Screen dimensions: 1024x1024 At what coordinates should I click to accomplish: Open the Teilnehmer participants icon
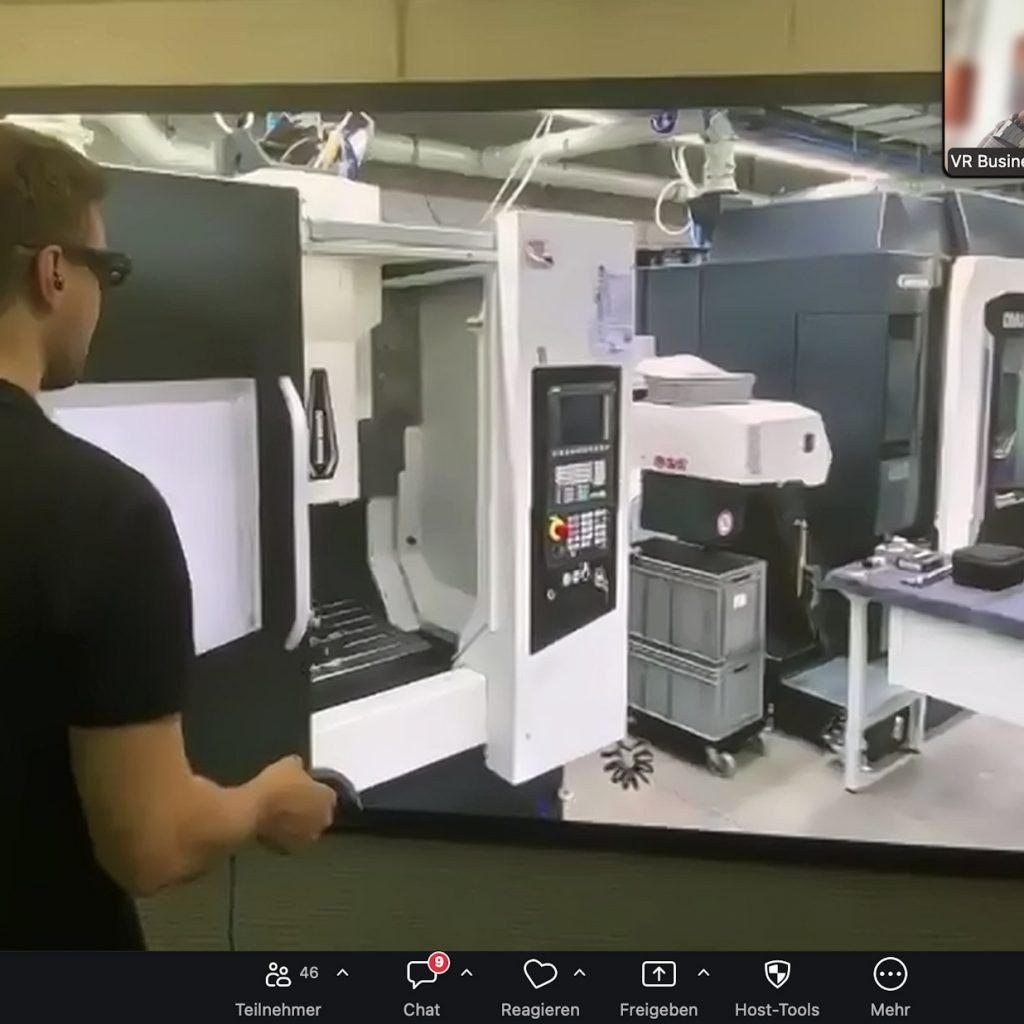pos(278,974)
